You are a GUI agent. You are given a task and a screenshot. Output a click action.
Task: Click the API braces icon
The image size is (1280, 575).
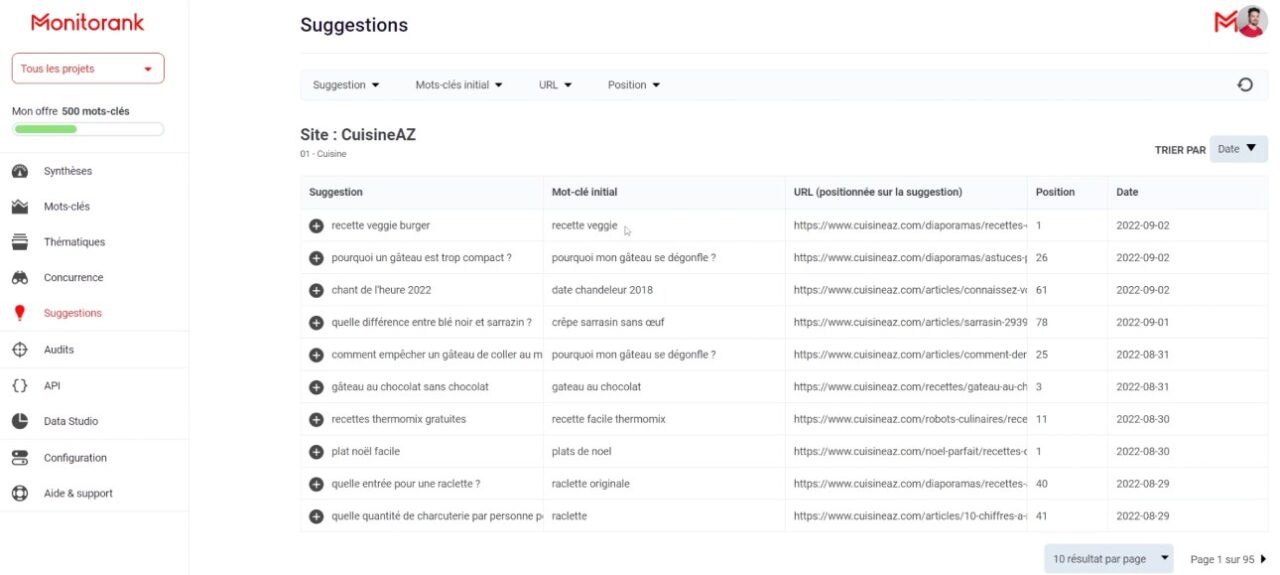(x=20, y=386)
